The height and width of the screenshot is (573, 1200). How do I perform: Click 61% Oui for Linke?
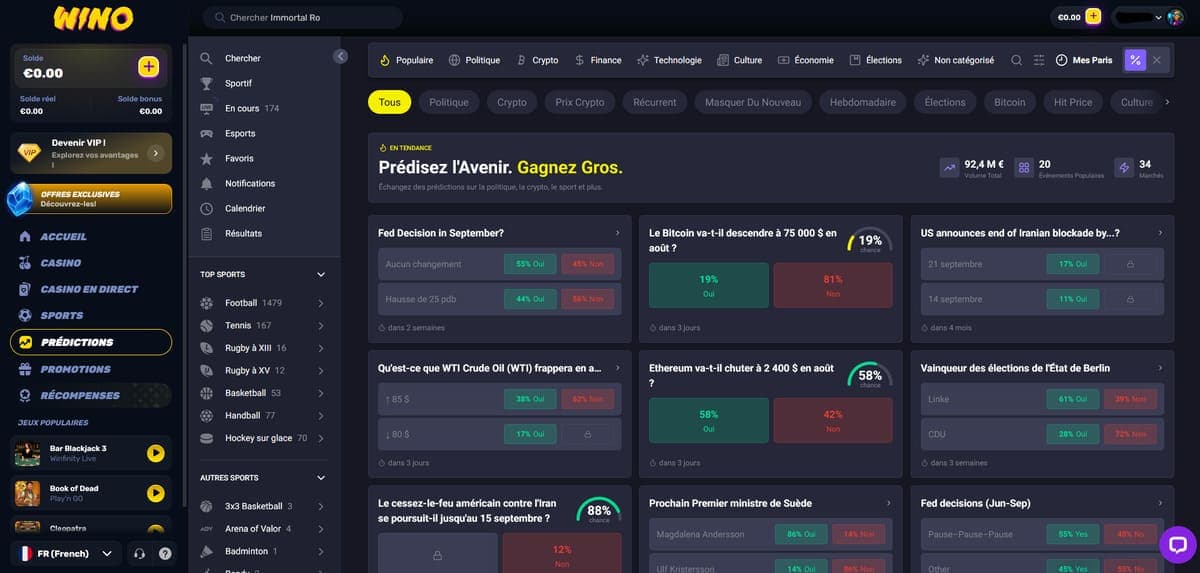pos(1073,399)
